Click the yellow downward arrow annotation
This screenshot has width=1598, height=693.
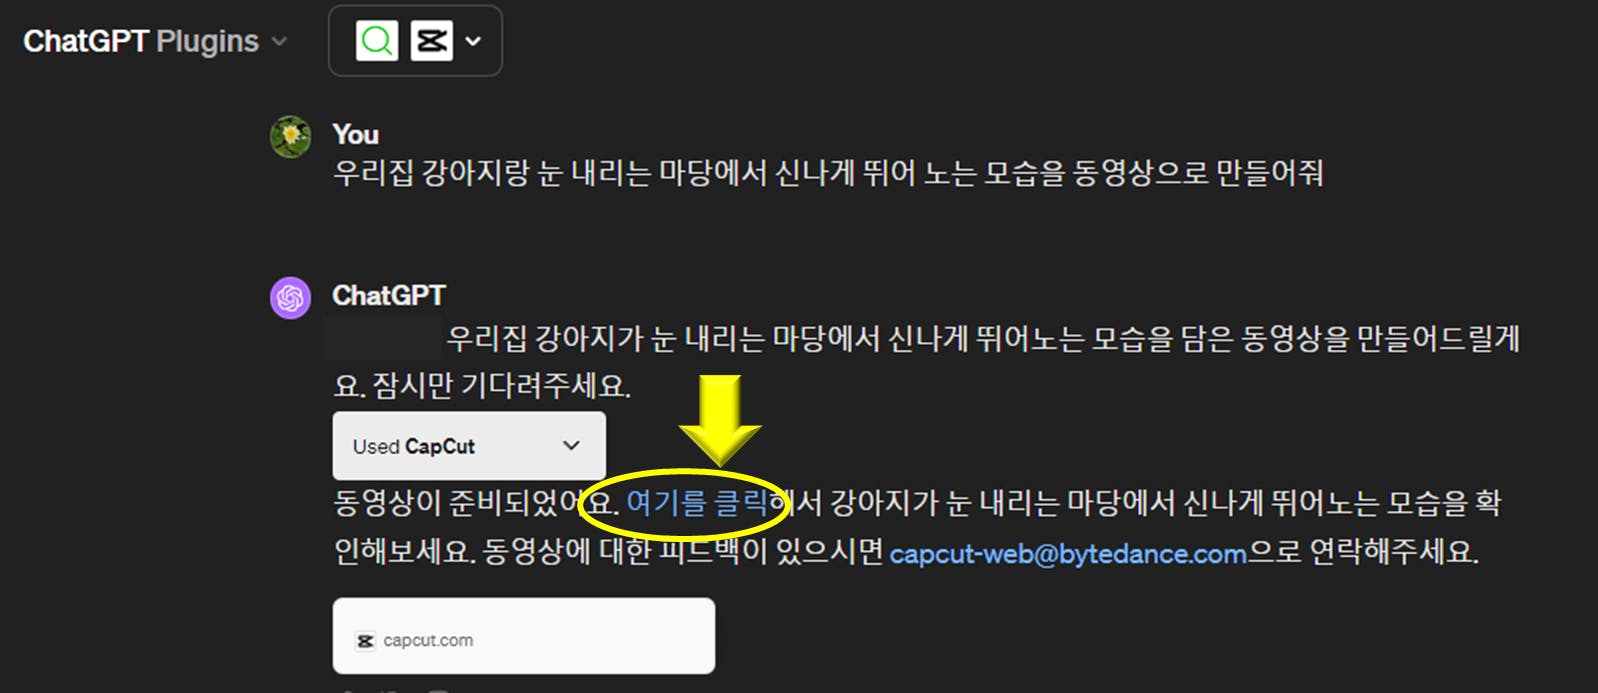tap(720, 420)
